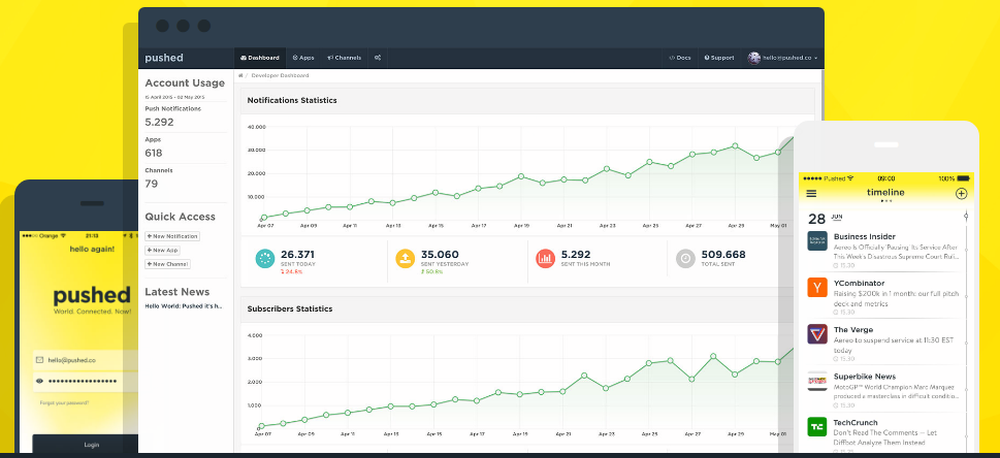Click the pushed logo in dashboard navbar
Screen dimensions: 1000x458
(x=164, y=58)
